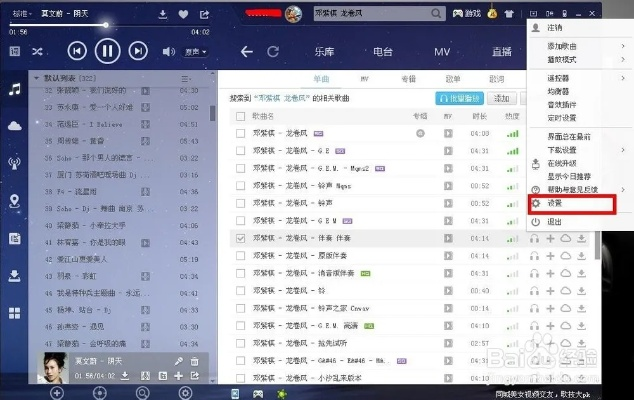The width and height of the screenshot is (634, 400).
Task: Uncheck the 龙卷风 - 伴奏 伴奏 song checkbox
Action: (240, 239)
